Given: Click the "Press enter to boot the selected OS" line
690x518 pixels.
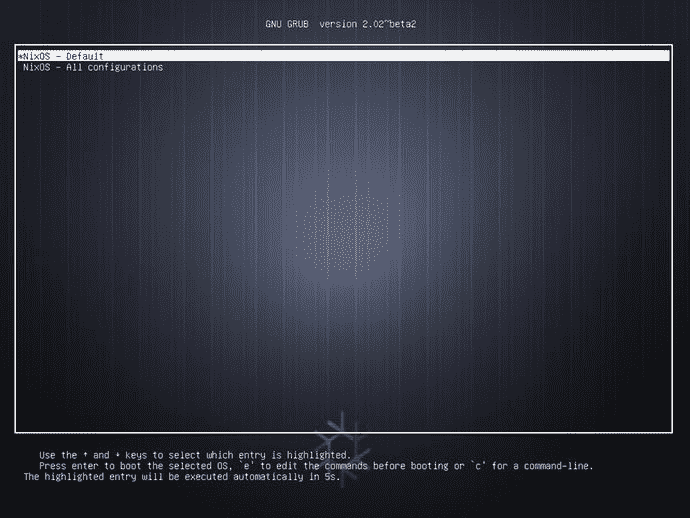Looking at the screenshot, I should coord(316,466).
